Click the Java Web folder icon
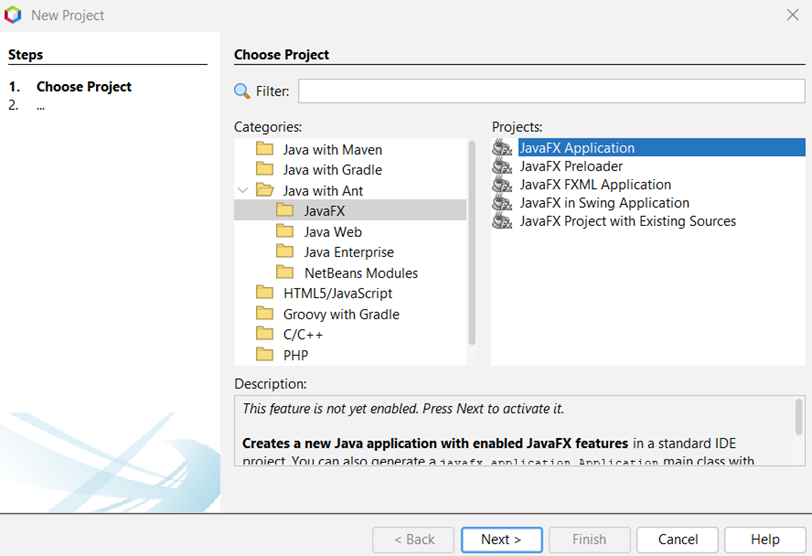 coord(285,231)
